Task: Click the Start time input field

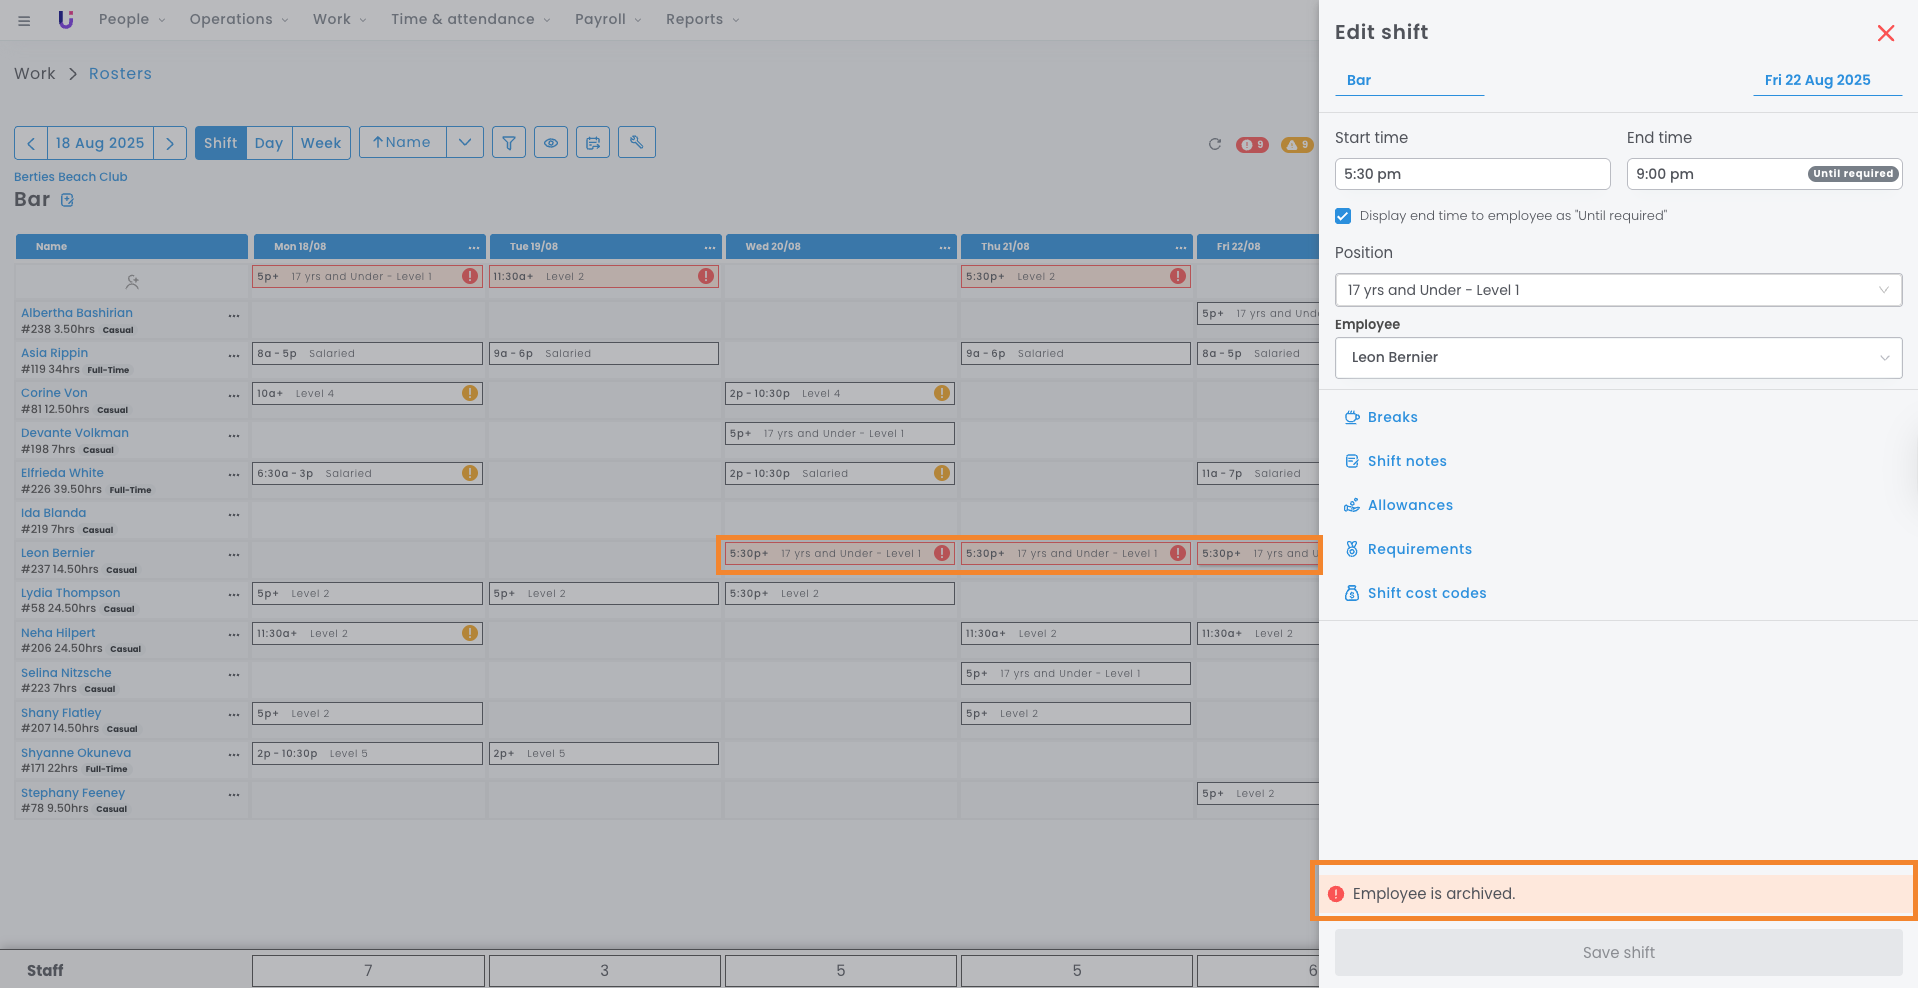Action: [x=1472, y=174]
